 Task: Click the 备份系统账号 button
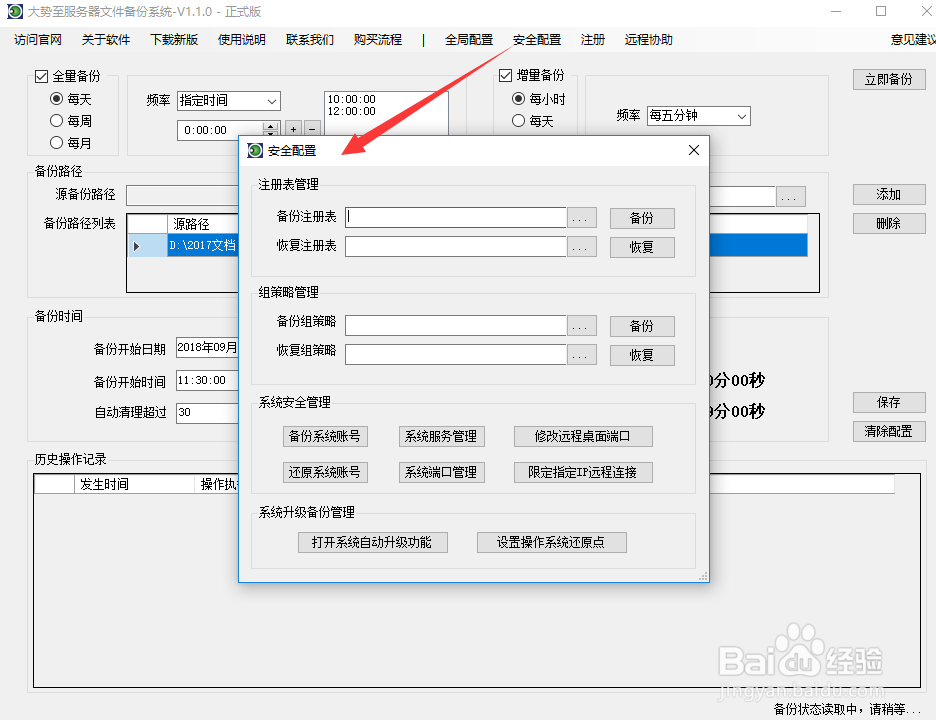click(x=325, y=436)
